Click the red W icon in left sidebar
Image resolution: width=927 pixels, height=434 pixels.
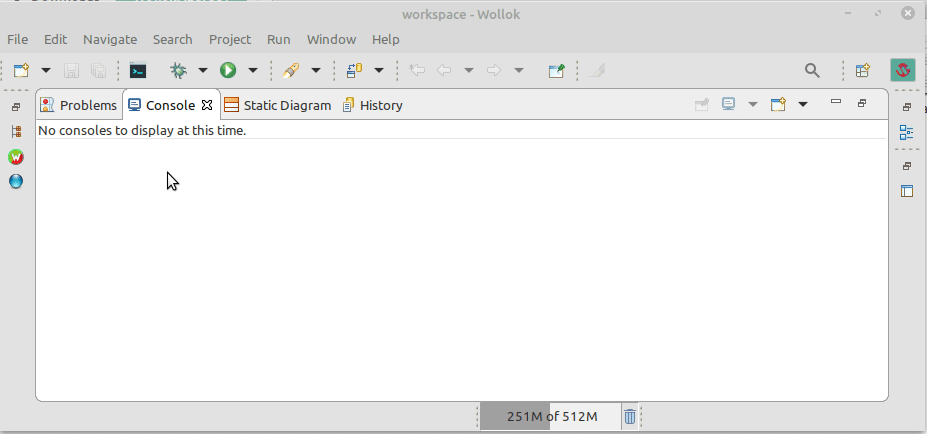(x=16, y=157)
